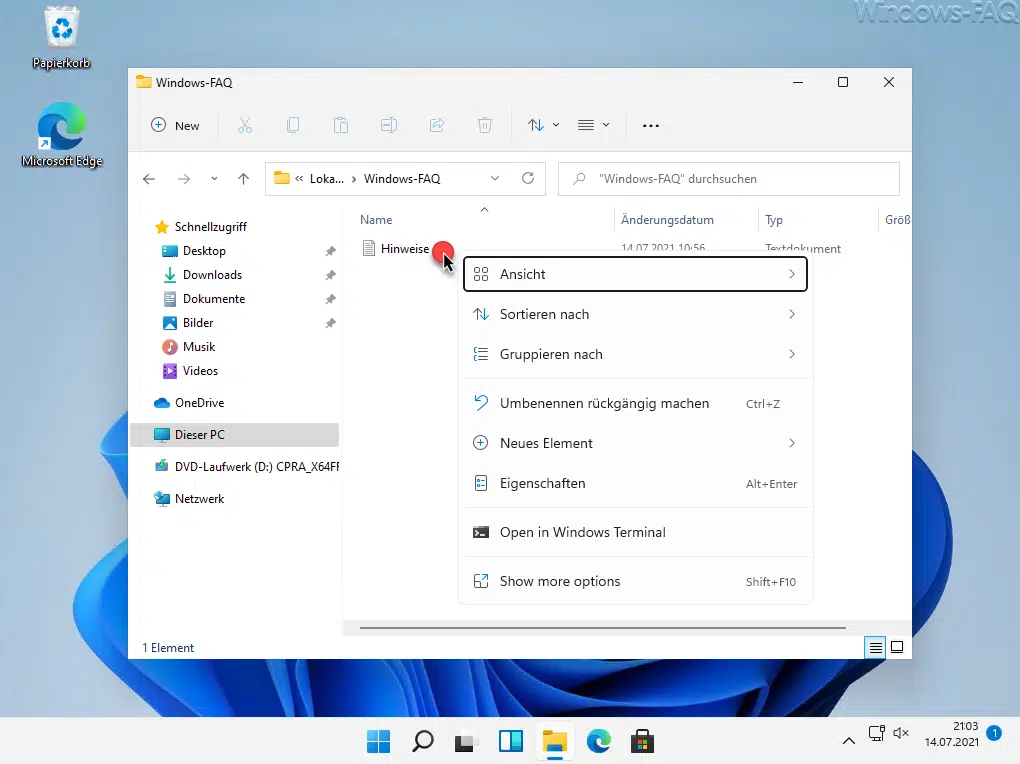Click the Rename icon in toolbar

[x=389, y=125]
